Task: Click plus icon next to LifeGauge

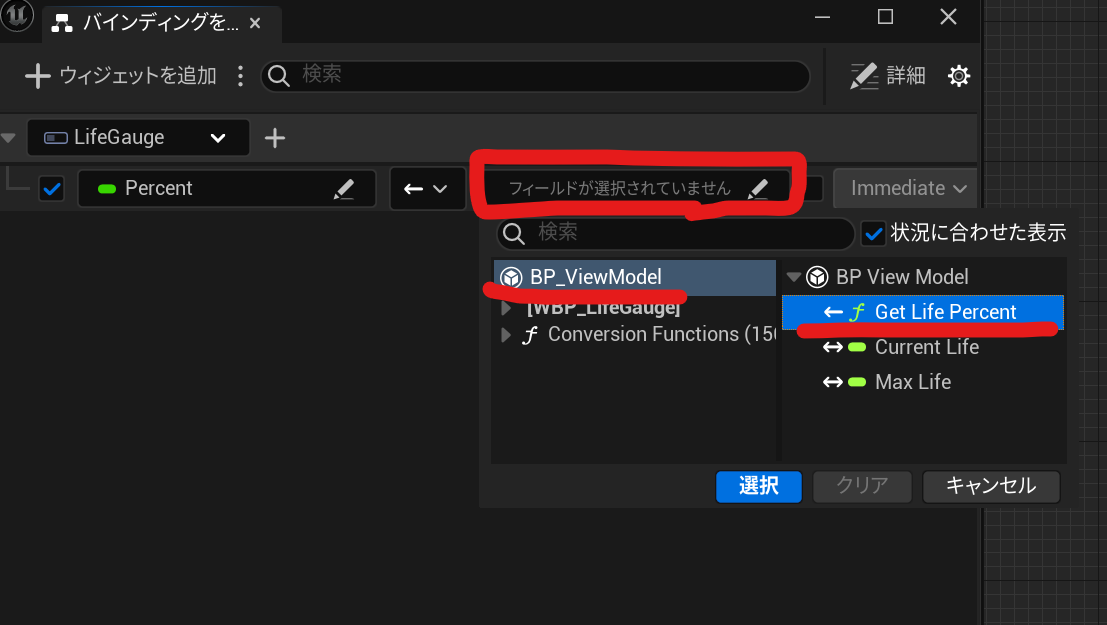Action: [275, 138]
